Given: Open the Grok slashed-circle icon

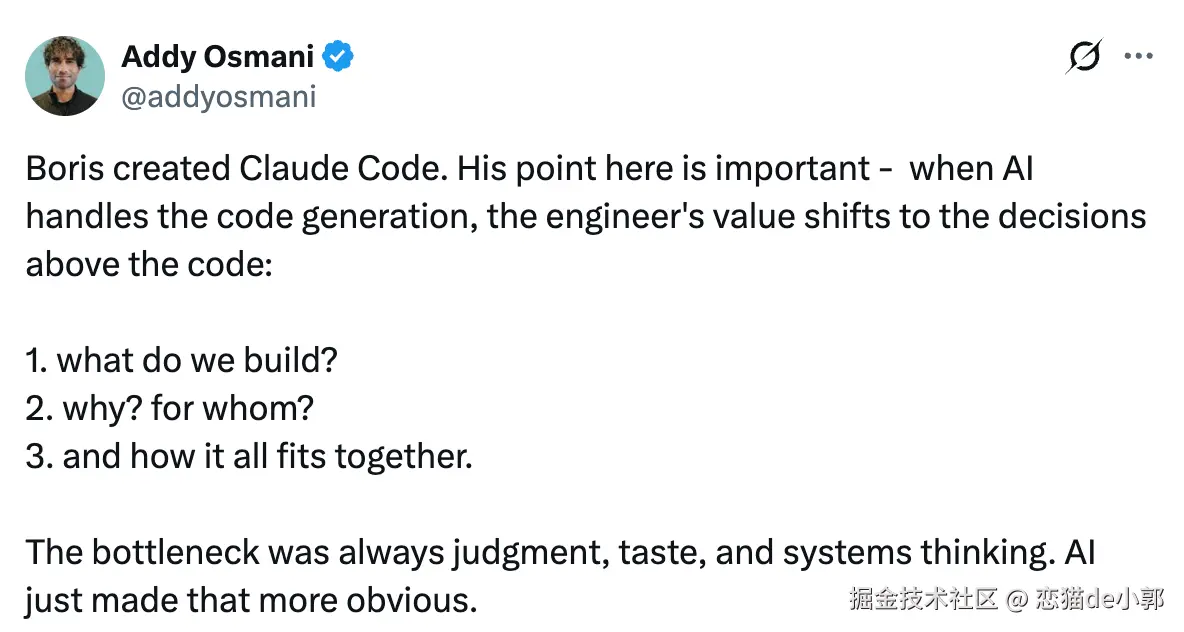Looking at the screenshot, I should point(1083,58).
